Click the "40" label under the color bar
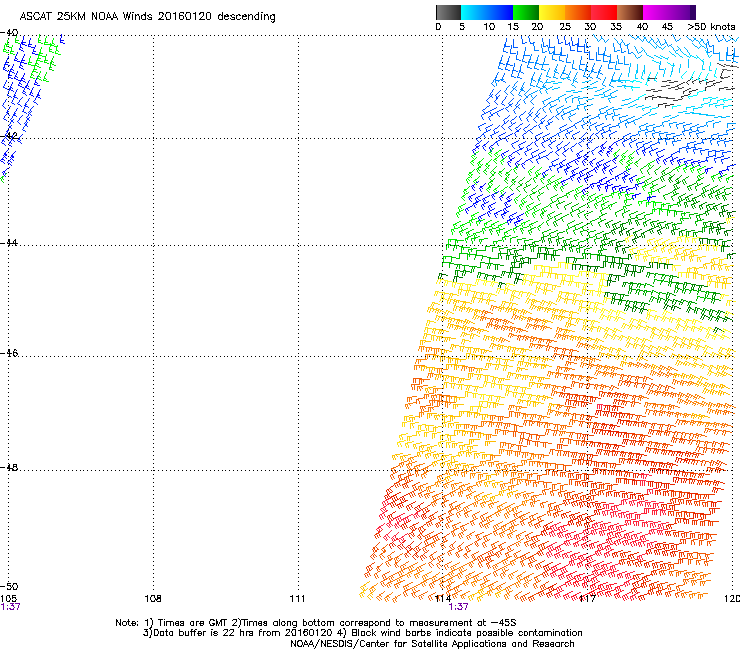This screenshot has height=650, width=740. click(642, 27)
